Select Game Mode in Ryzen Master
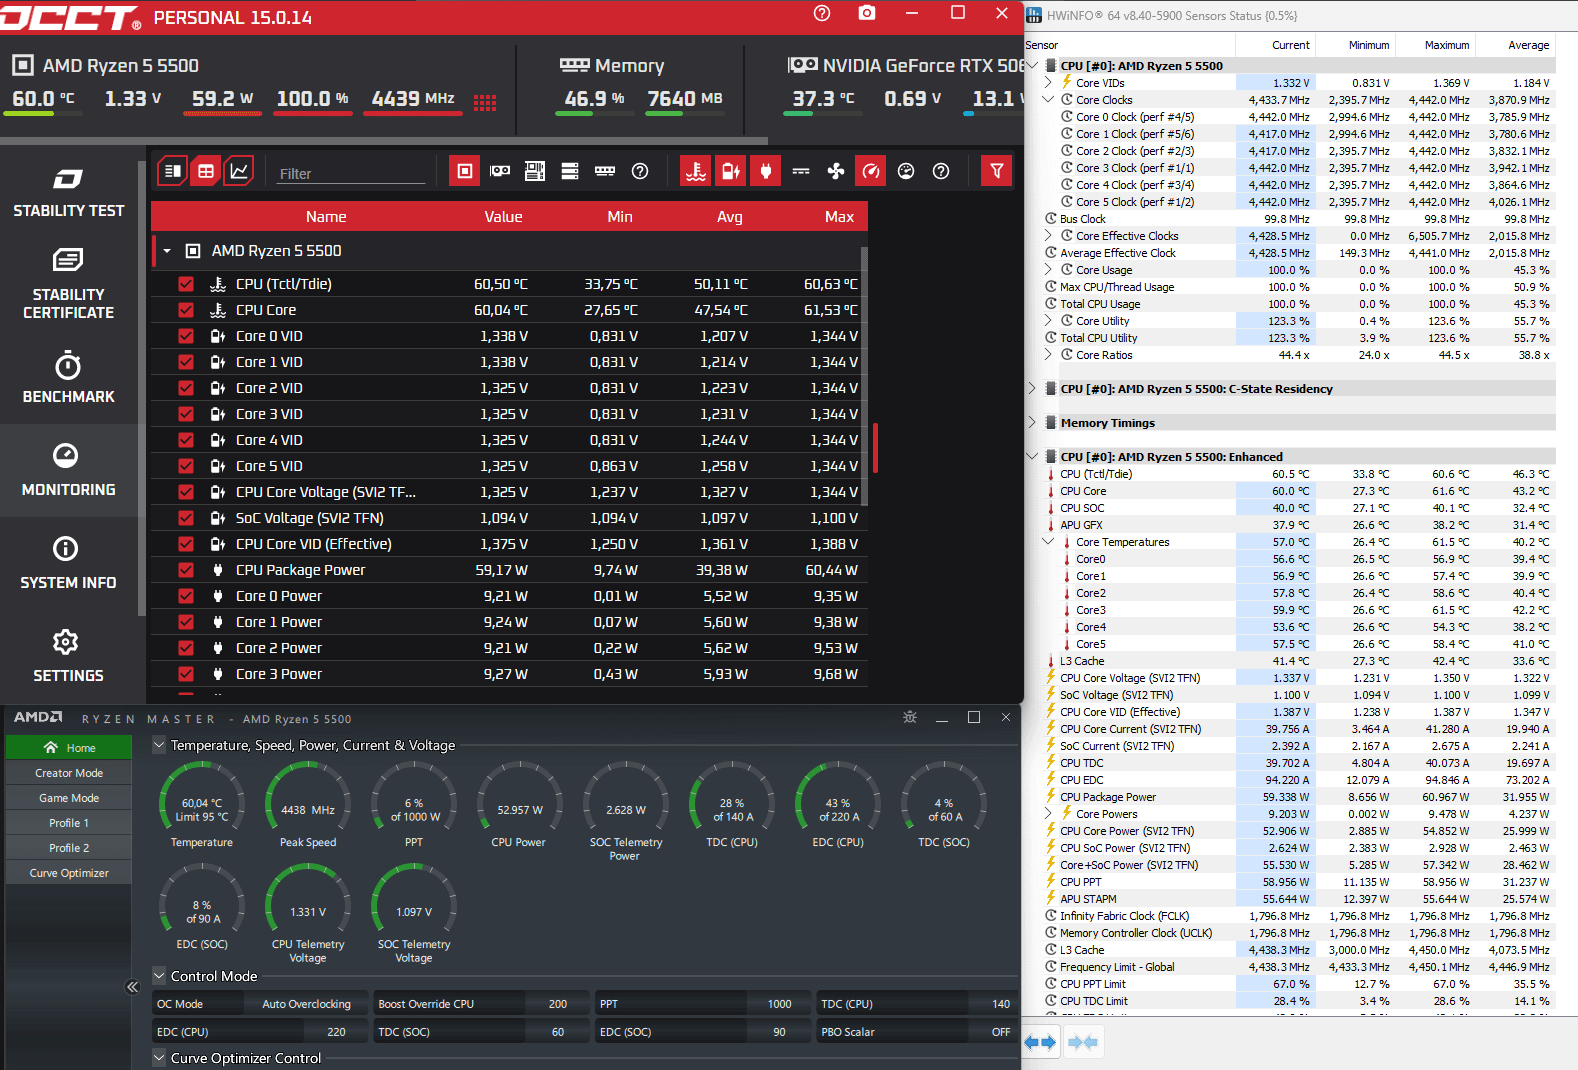Screen dimensions: 1578x1070 (69, 798)
